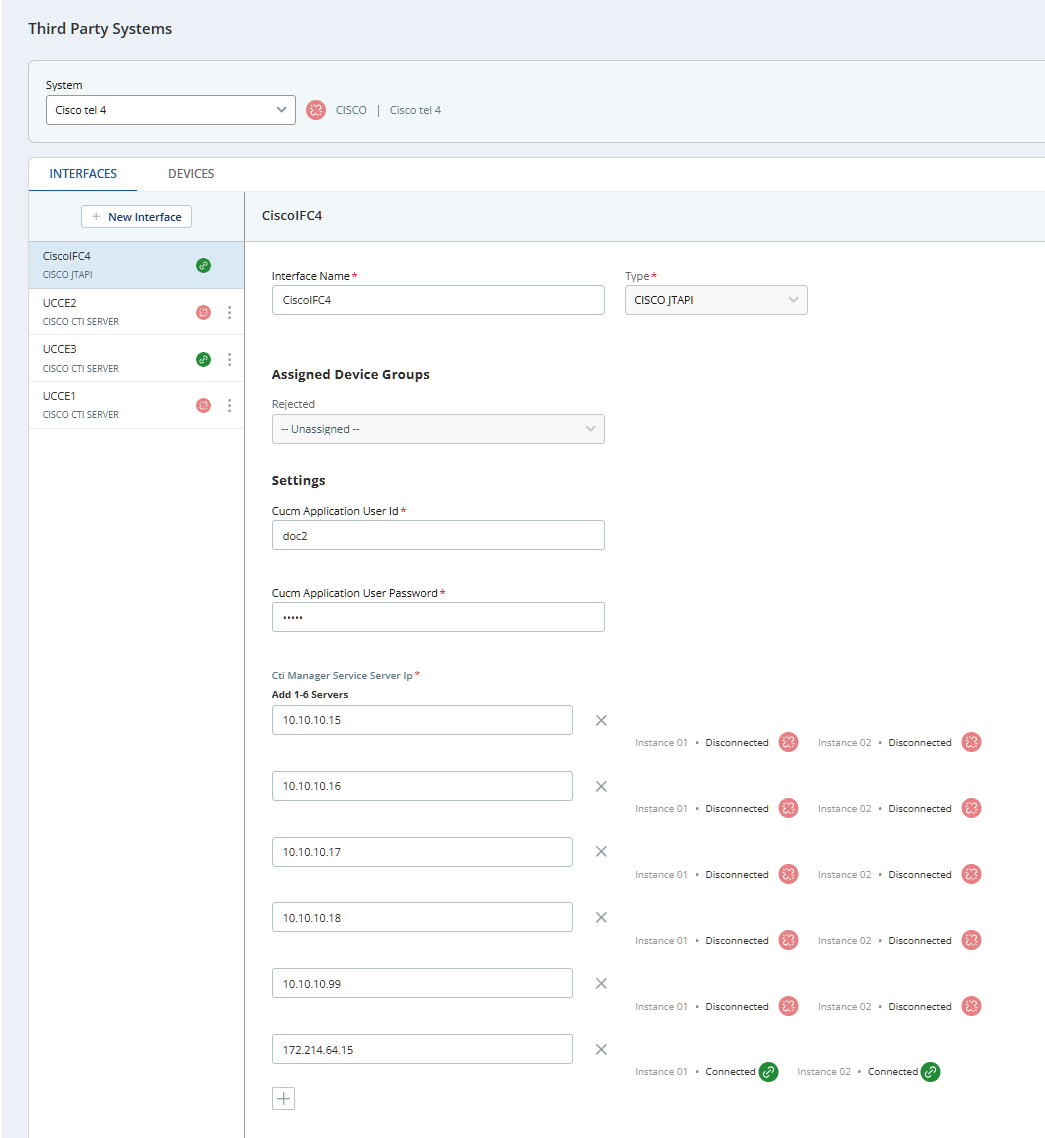Open the three-dot menu for UCCE3
The height and width of the screenshot is (1138, 1045).
tap(229, 359)
